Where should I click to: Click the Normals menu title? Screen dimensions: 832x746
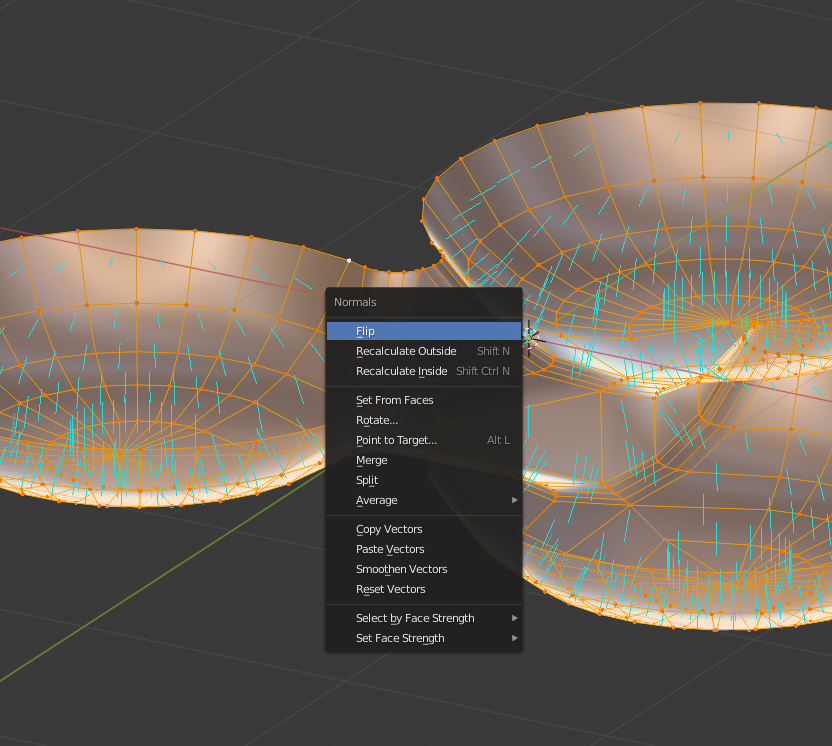click(x=355, y=302)
